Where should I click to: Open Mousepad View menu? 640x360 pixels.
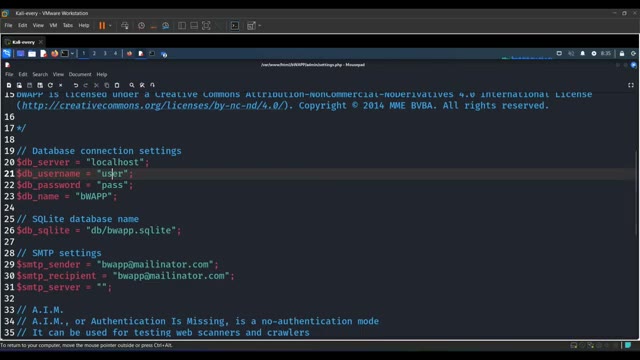click(58, 74)
